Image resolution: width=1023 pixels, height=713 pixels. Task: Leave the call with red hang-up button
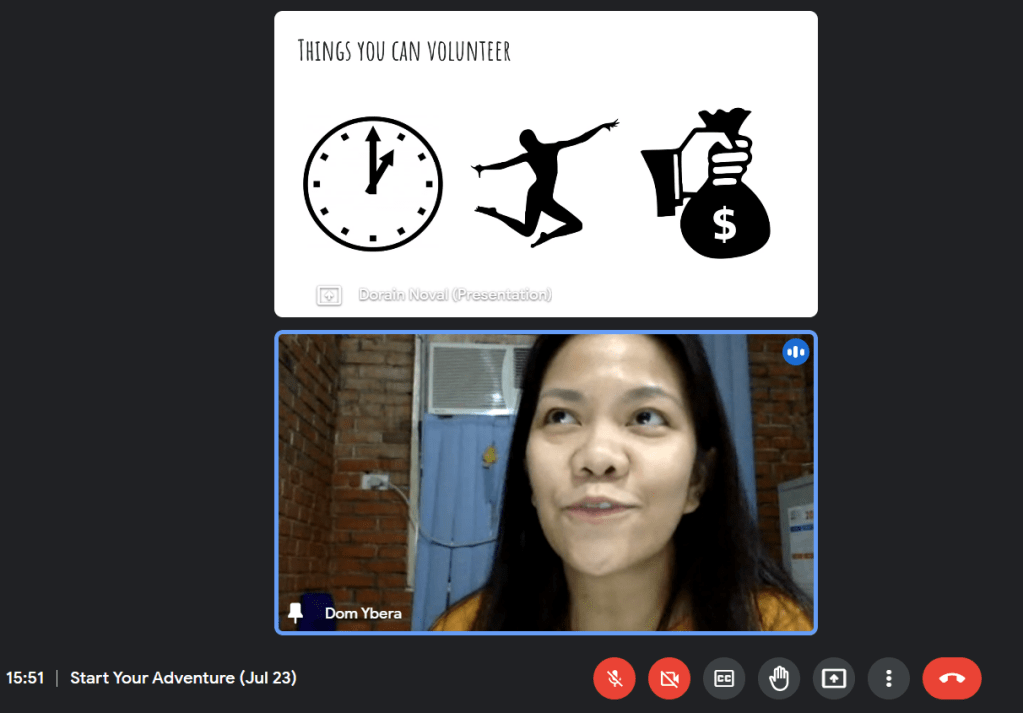[x=951, y=679]
